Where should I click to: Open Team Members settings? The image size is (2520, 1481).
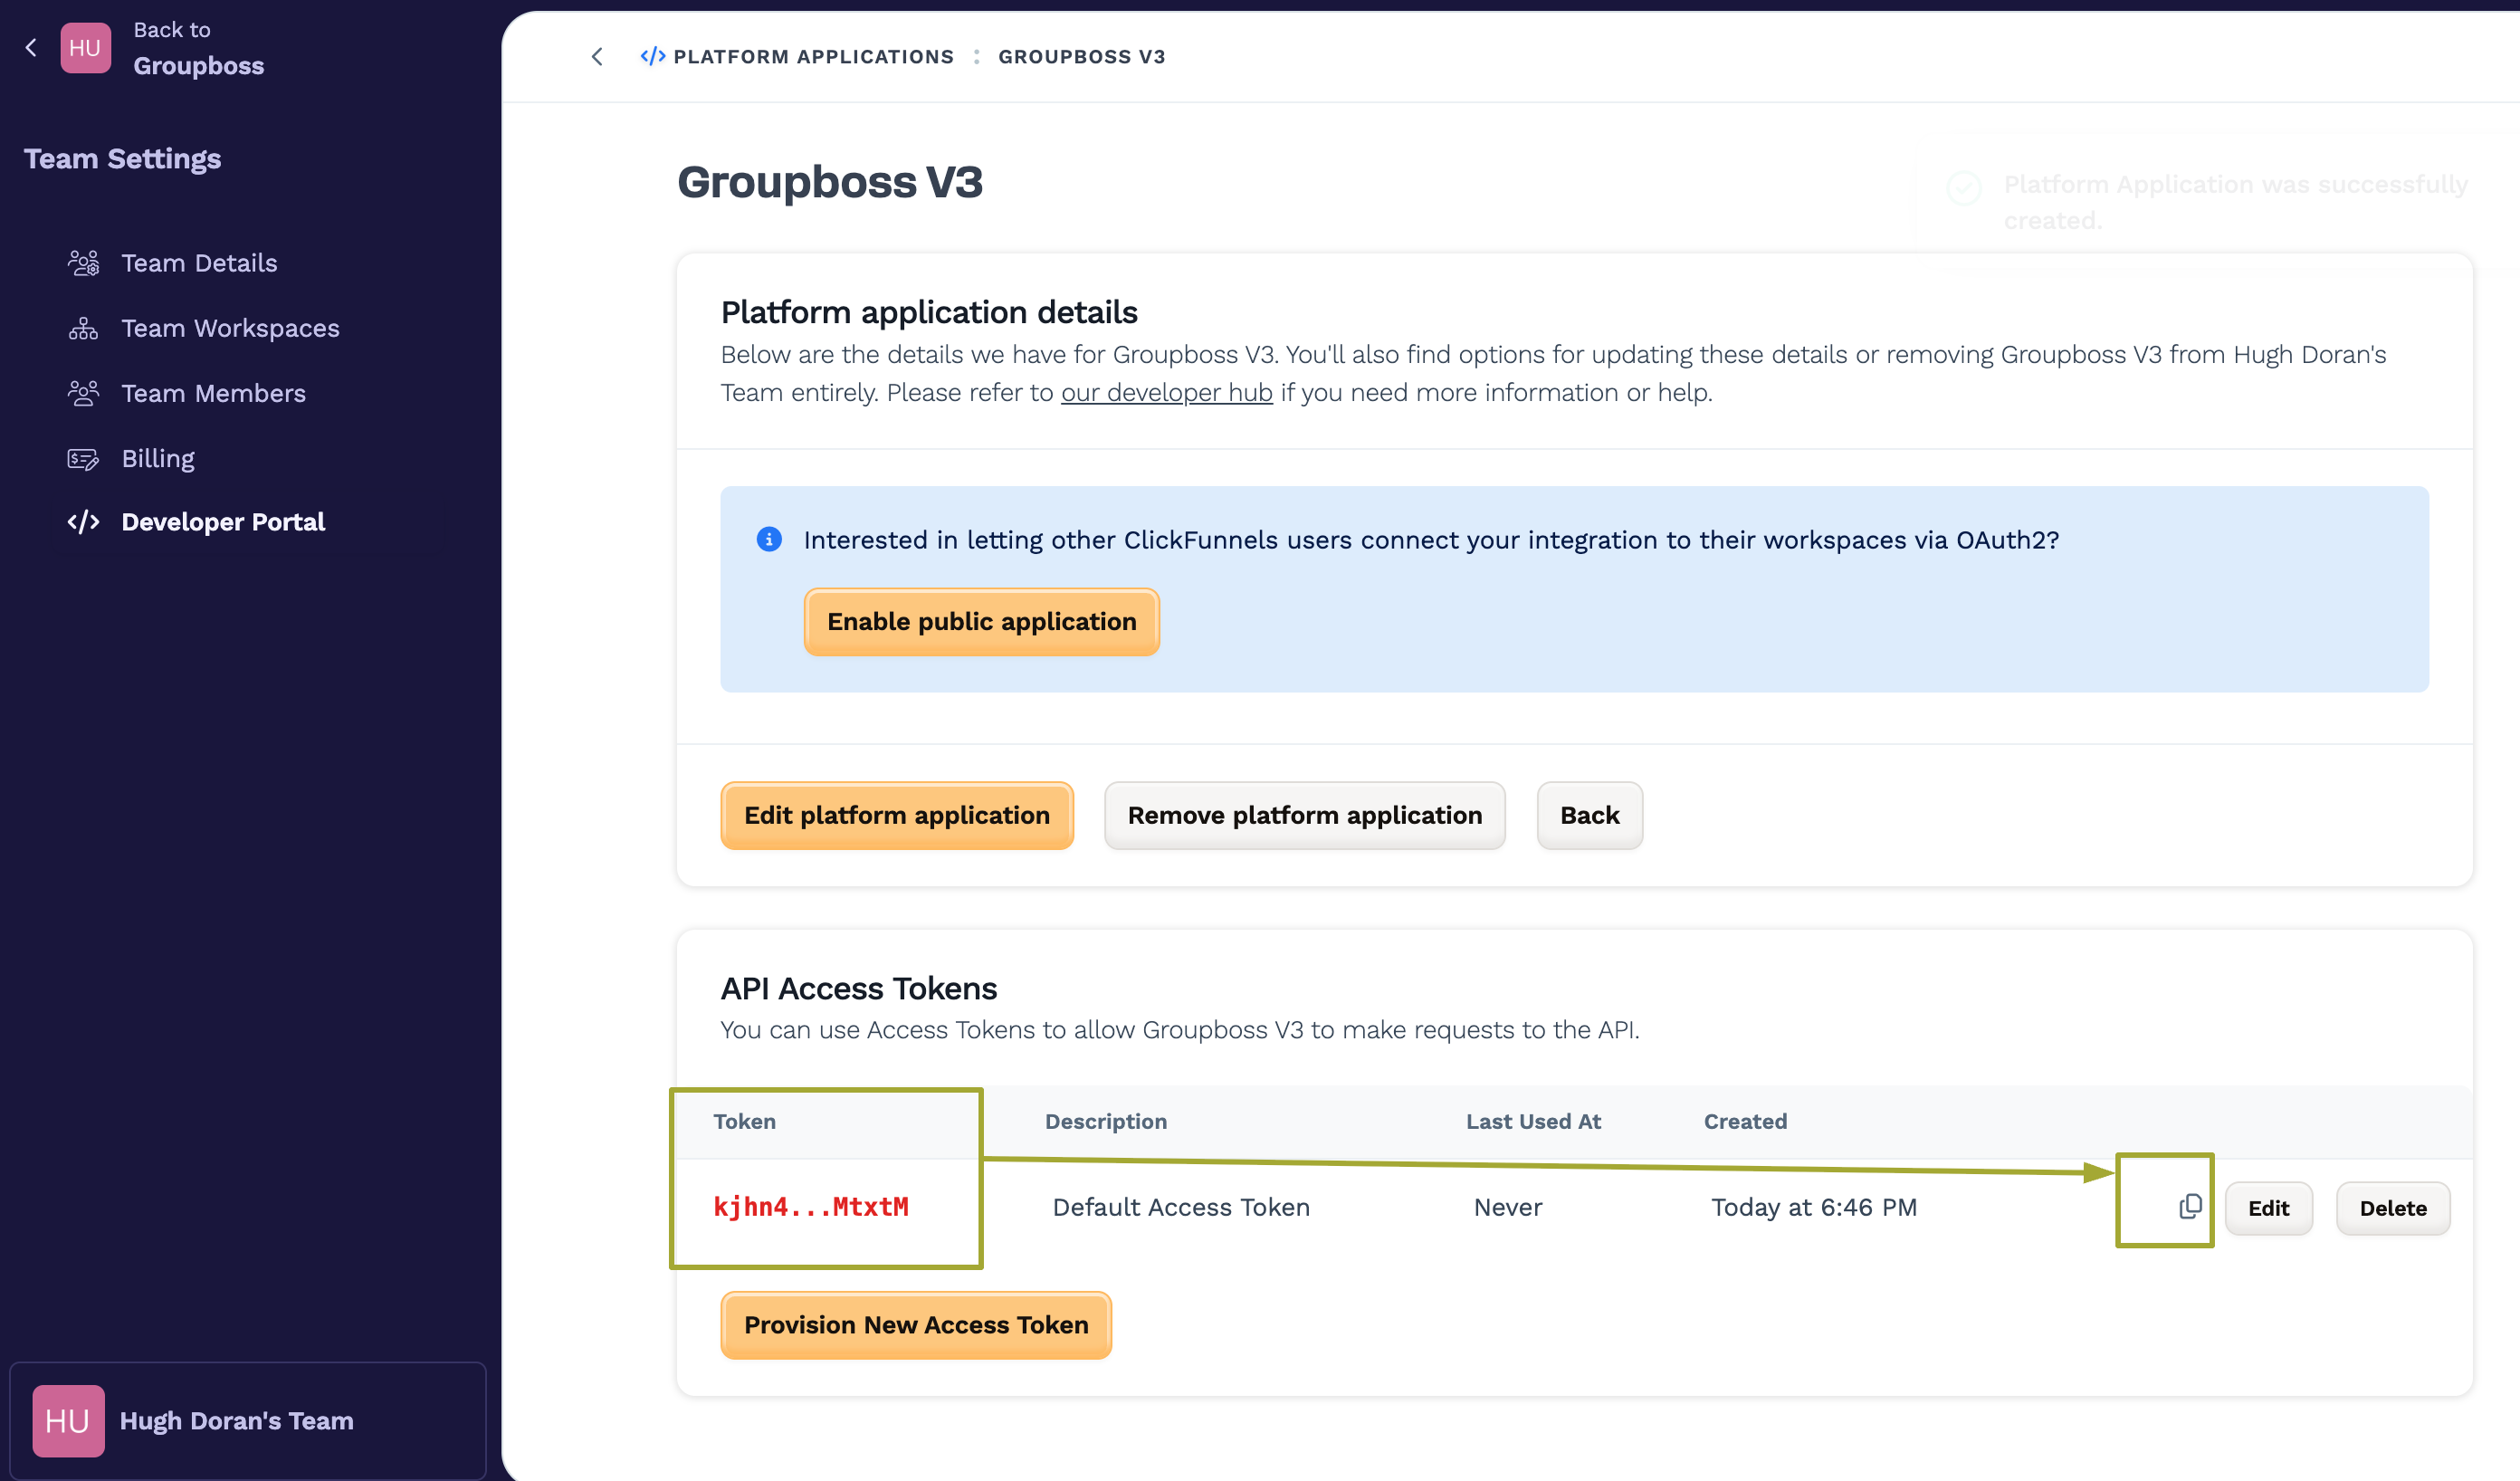(x=213, y=393)
